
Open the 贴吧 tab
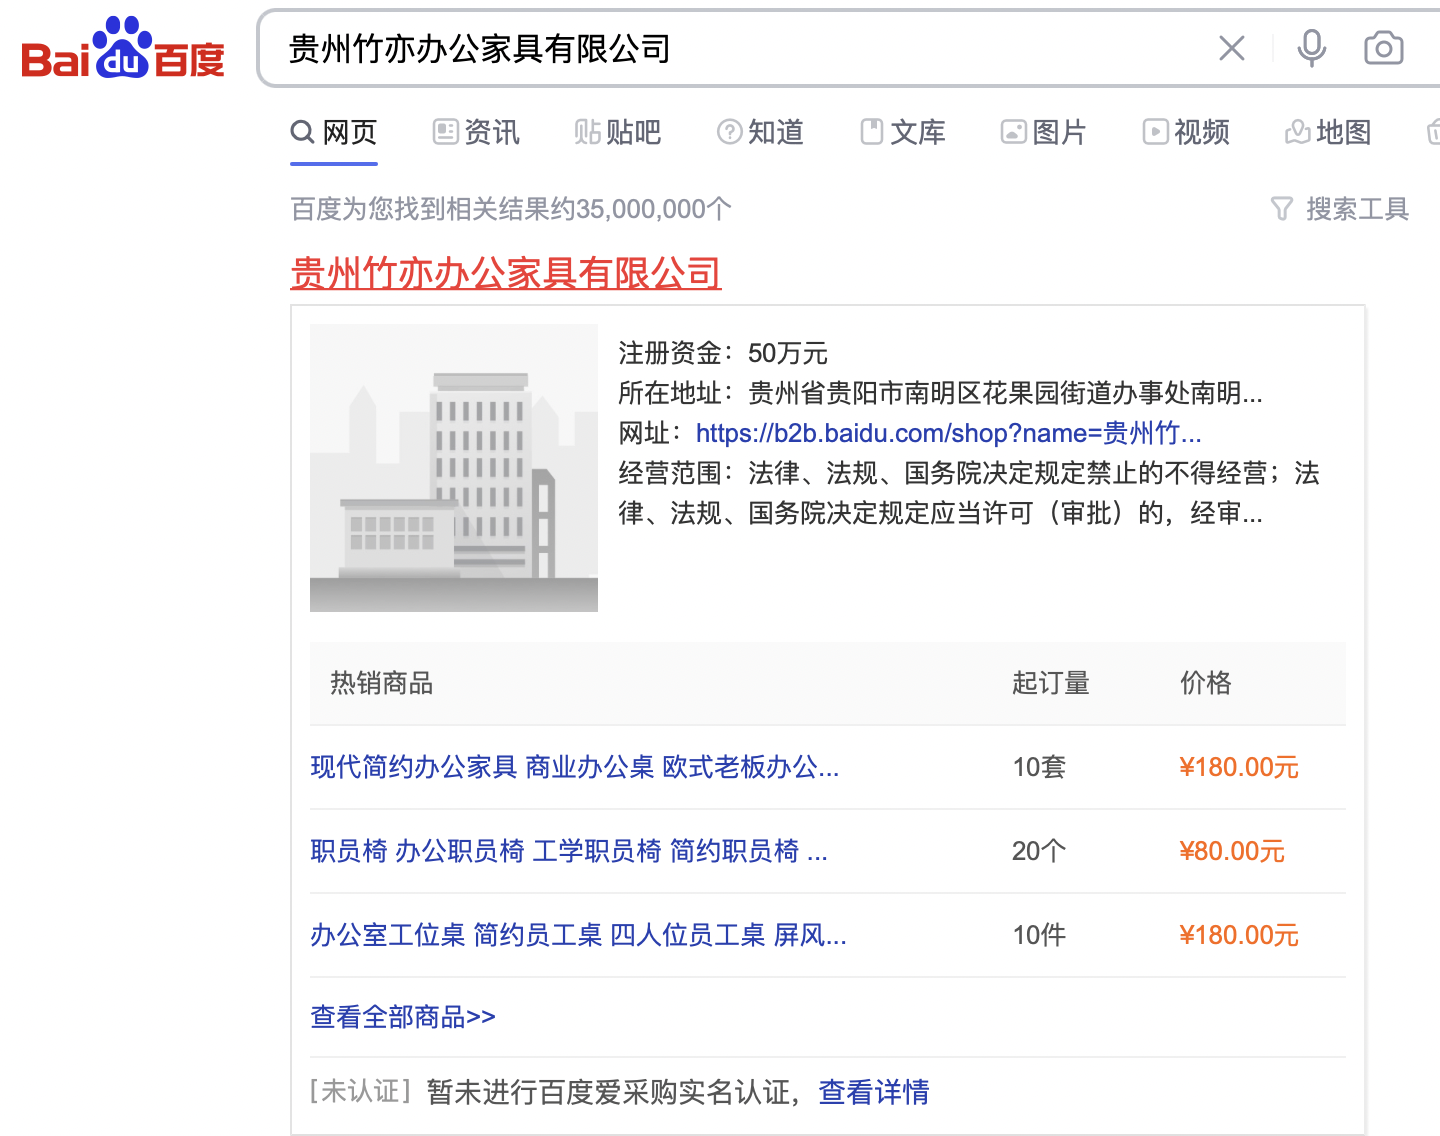[618, 132]
